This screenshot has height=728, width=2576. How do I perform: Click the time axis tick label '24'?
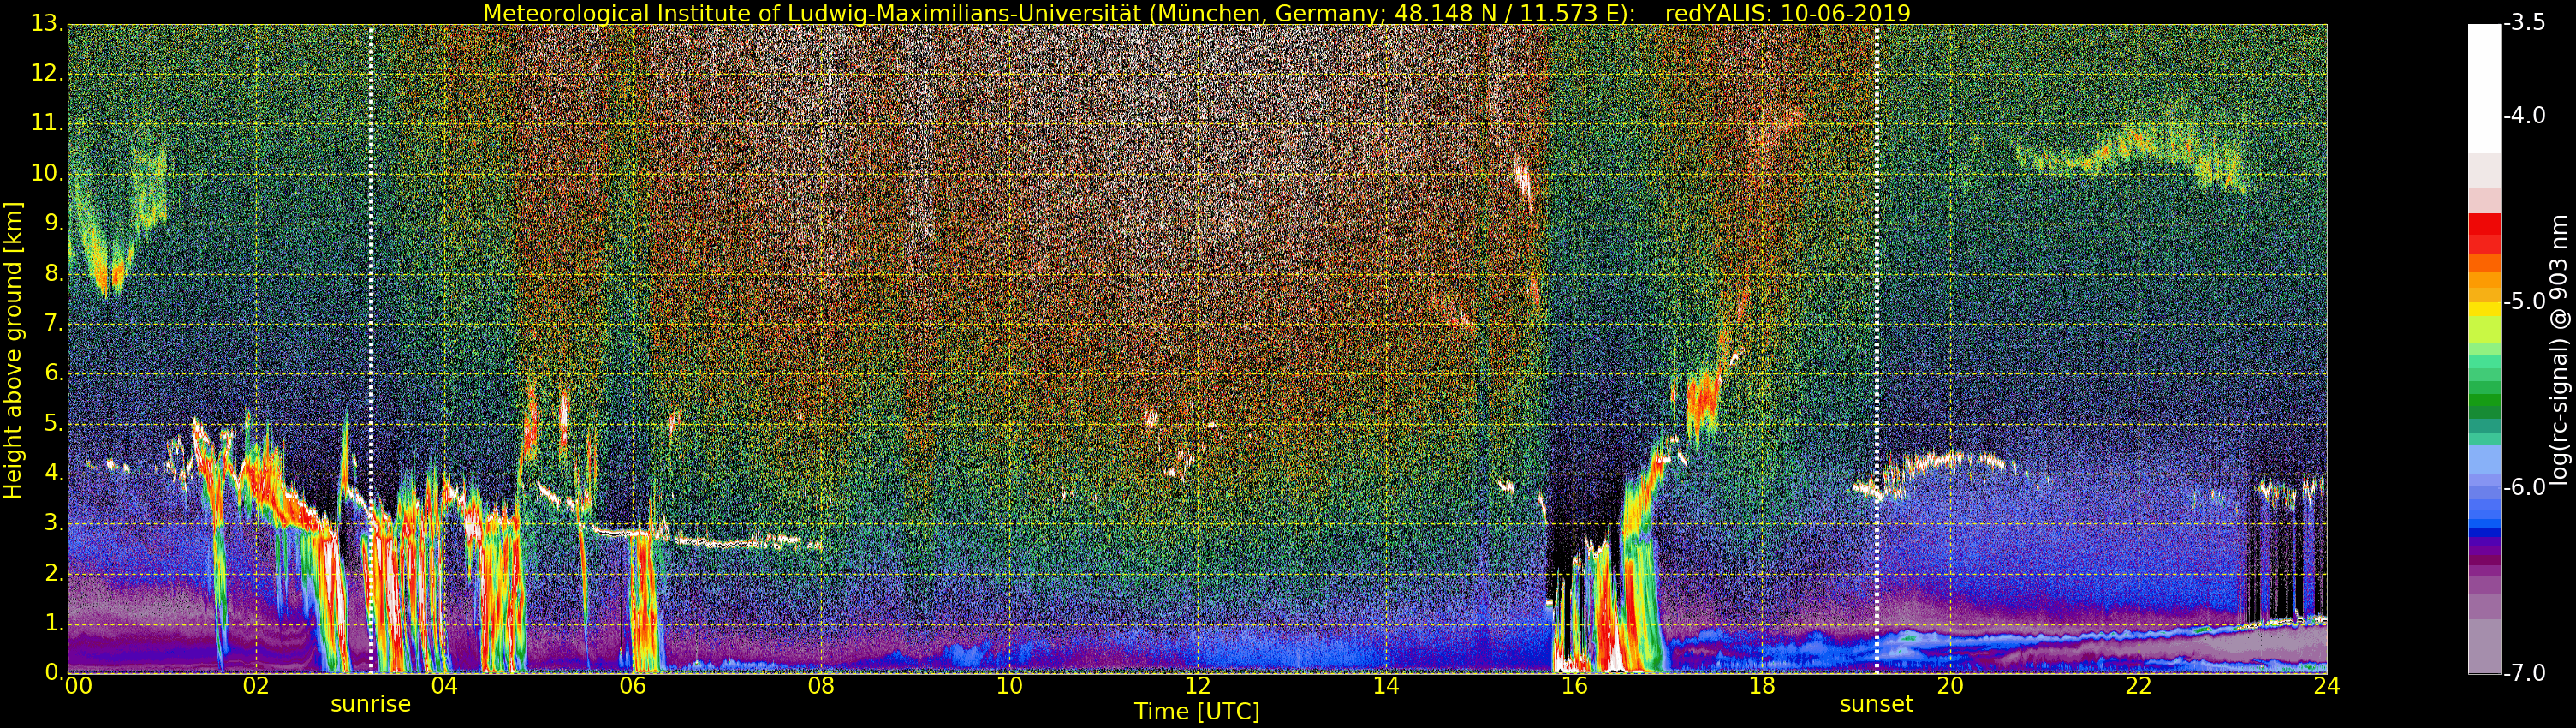click(2327, 685)
